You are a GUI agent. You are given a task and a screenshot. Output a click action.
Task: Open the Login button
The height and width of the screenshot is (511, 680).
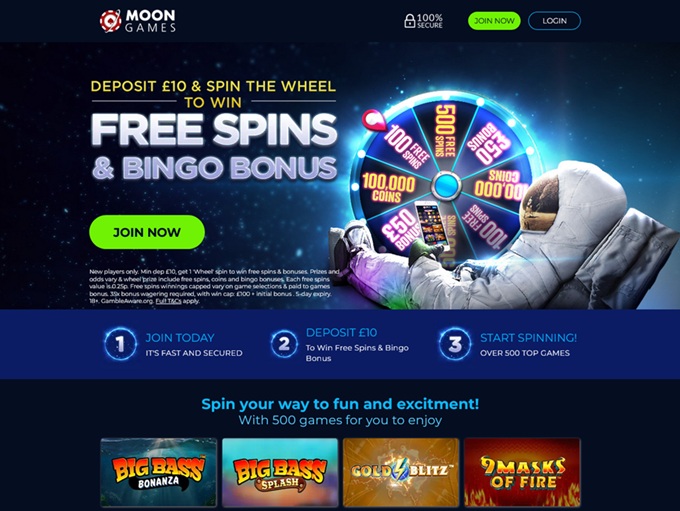554,21
